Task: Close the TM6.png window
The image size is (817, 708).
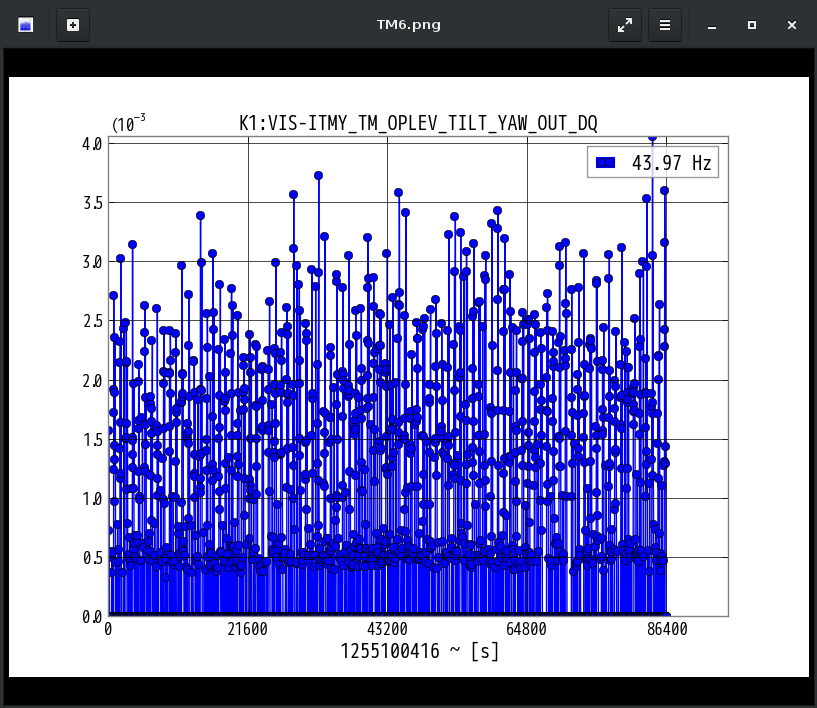Action: 791,25
